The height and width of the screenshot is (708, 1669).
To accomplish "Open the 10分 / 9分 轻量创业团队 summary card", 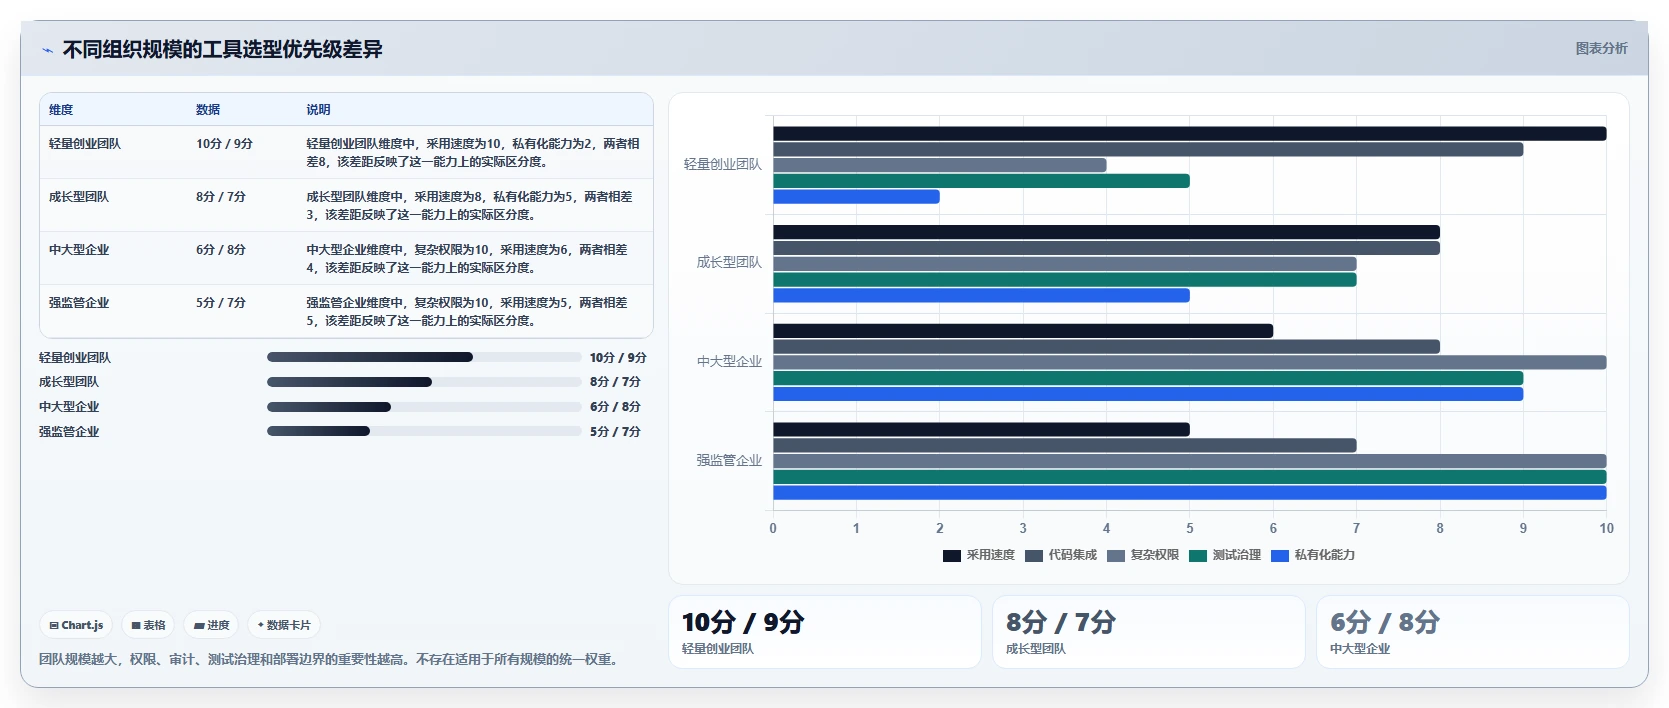I will [x=825, y=632].
